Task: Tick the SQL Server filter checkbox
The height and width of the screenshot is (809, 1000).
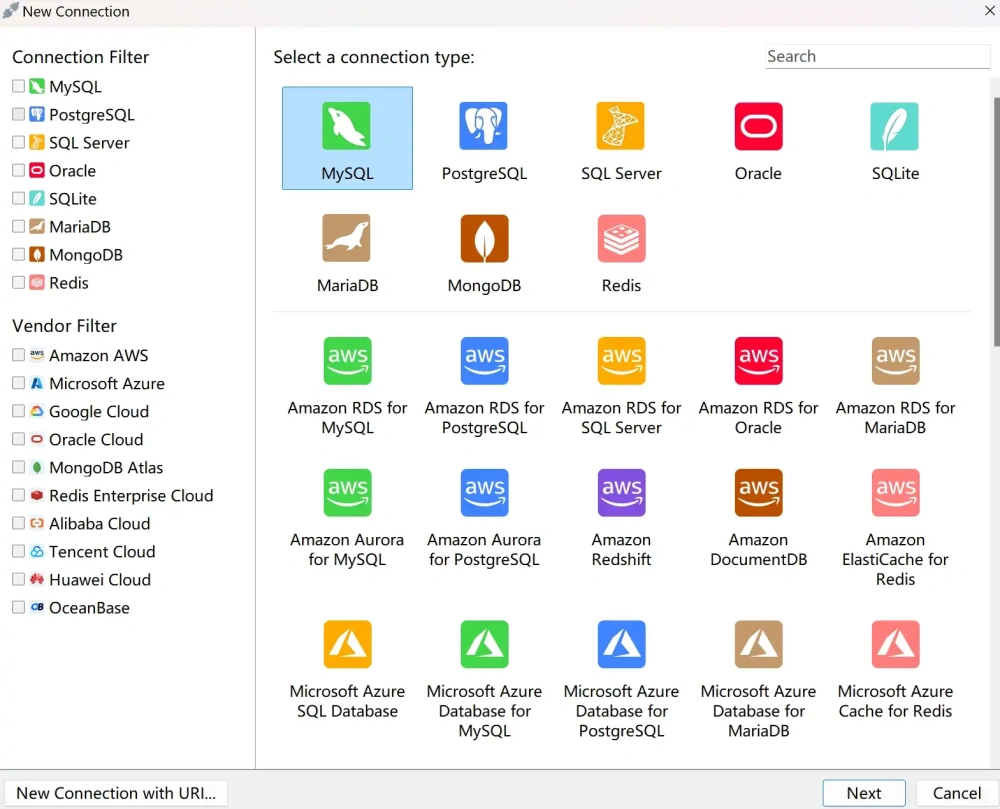Action: pyautogui.click(x=18, y=142)
